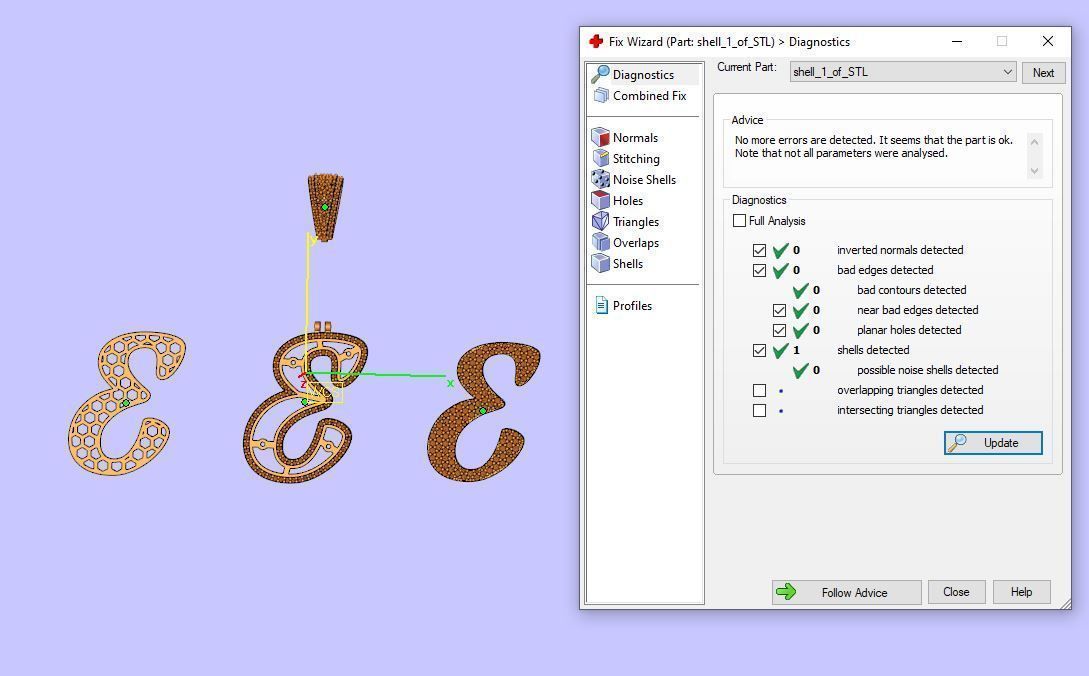Toggle planar holes detected checkbox
The height and width of the screenshot is (676, 1089).
(x=779, y=330)
